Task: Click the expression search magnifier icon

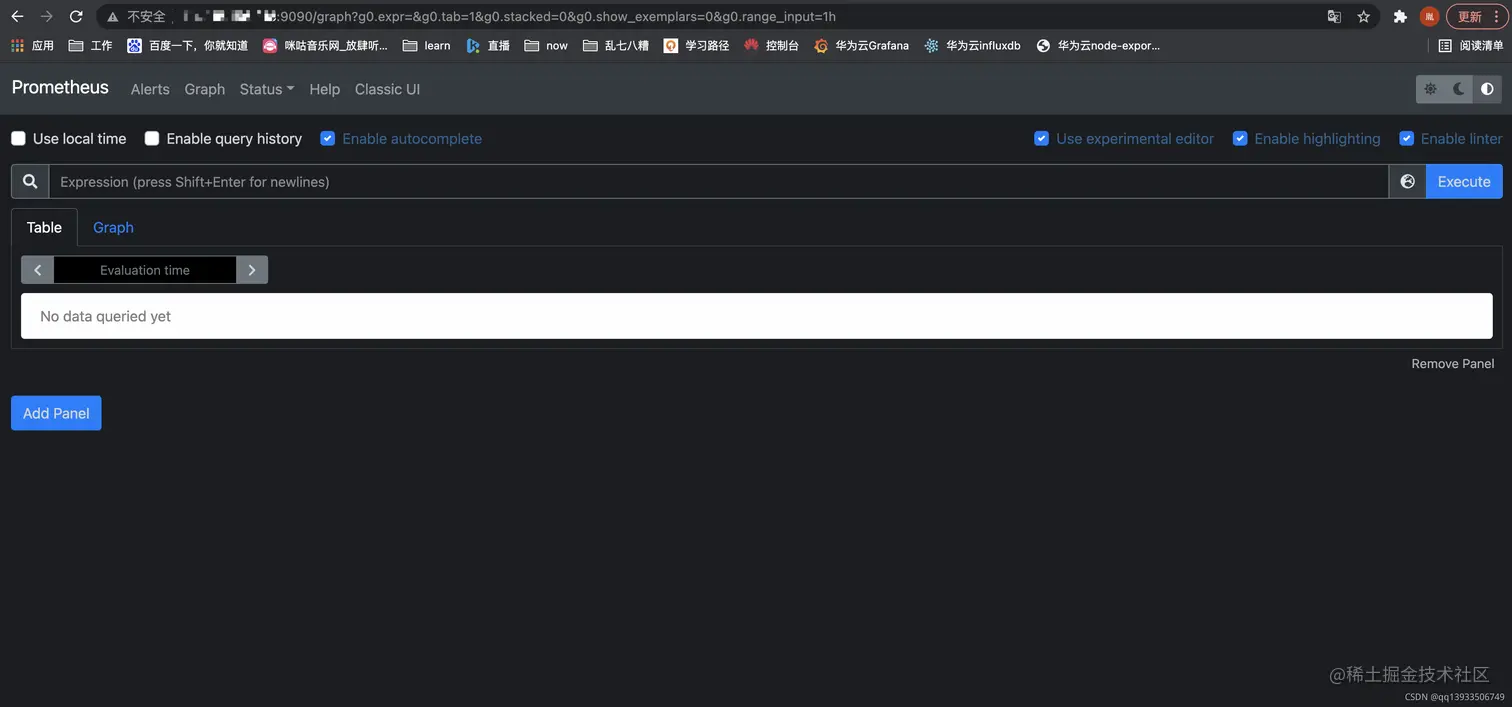Action: click(30, 181)
